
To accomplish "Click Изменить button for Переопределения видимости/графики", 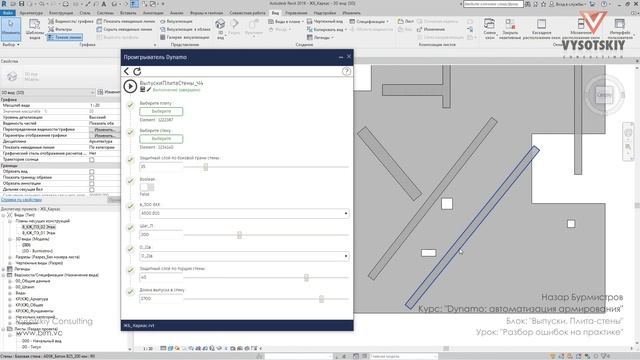I will [104, 129].
